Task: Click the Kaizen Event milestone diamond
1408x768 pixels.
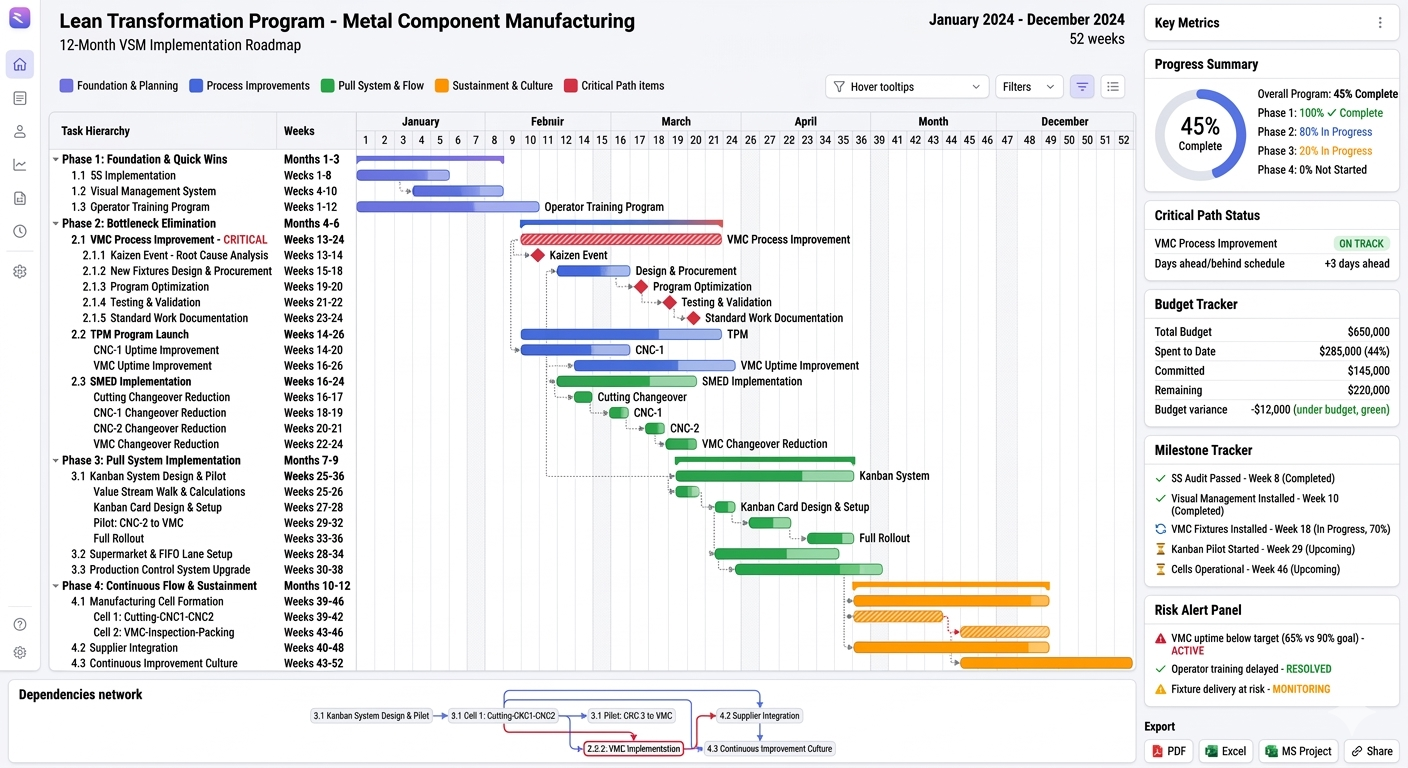Action: [x=538, y=256]
